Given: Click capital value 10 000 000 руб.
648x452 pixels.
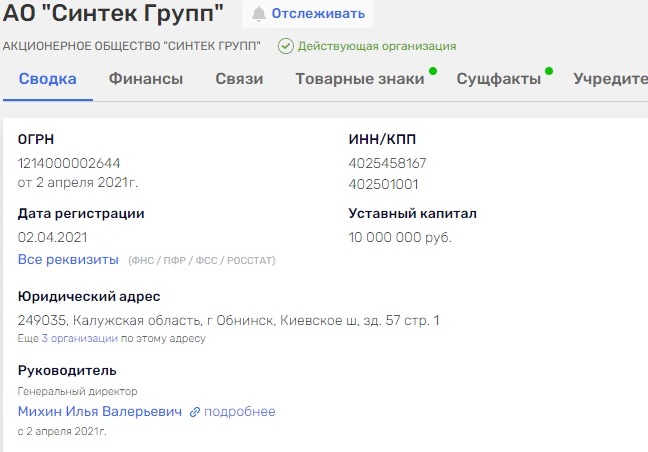Looking at the screenshot, I should click(400, 237).
